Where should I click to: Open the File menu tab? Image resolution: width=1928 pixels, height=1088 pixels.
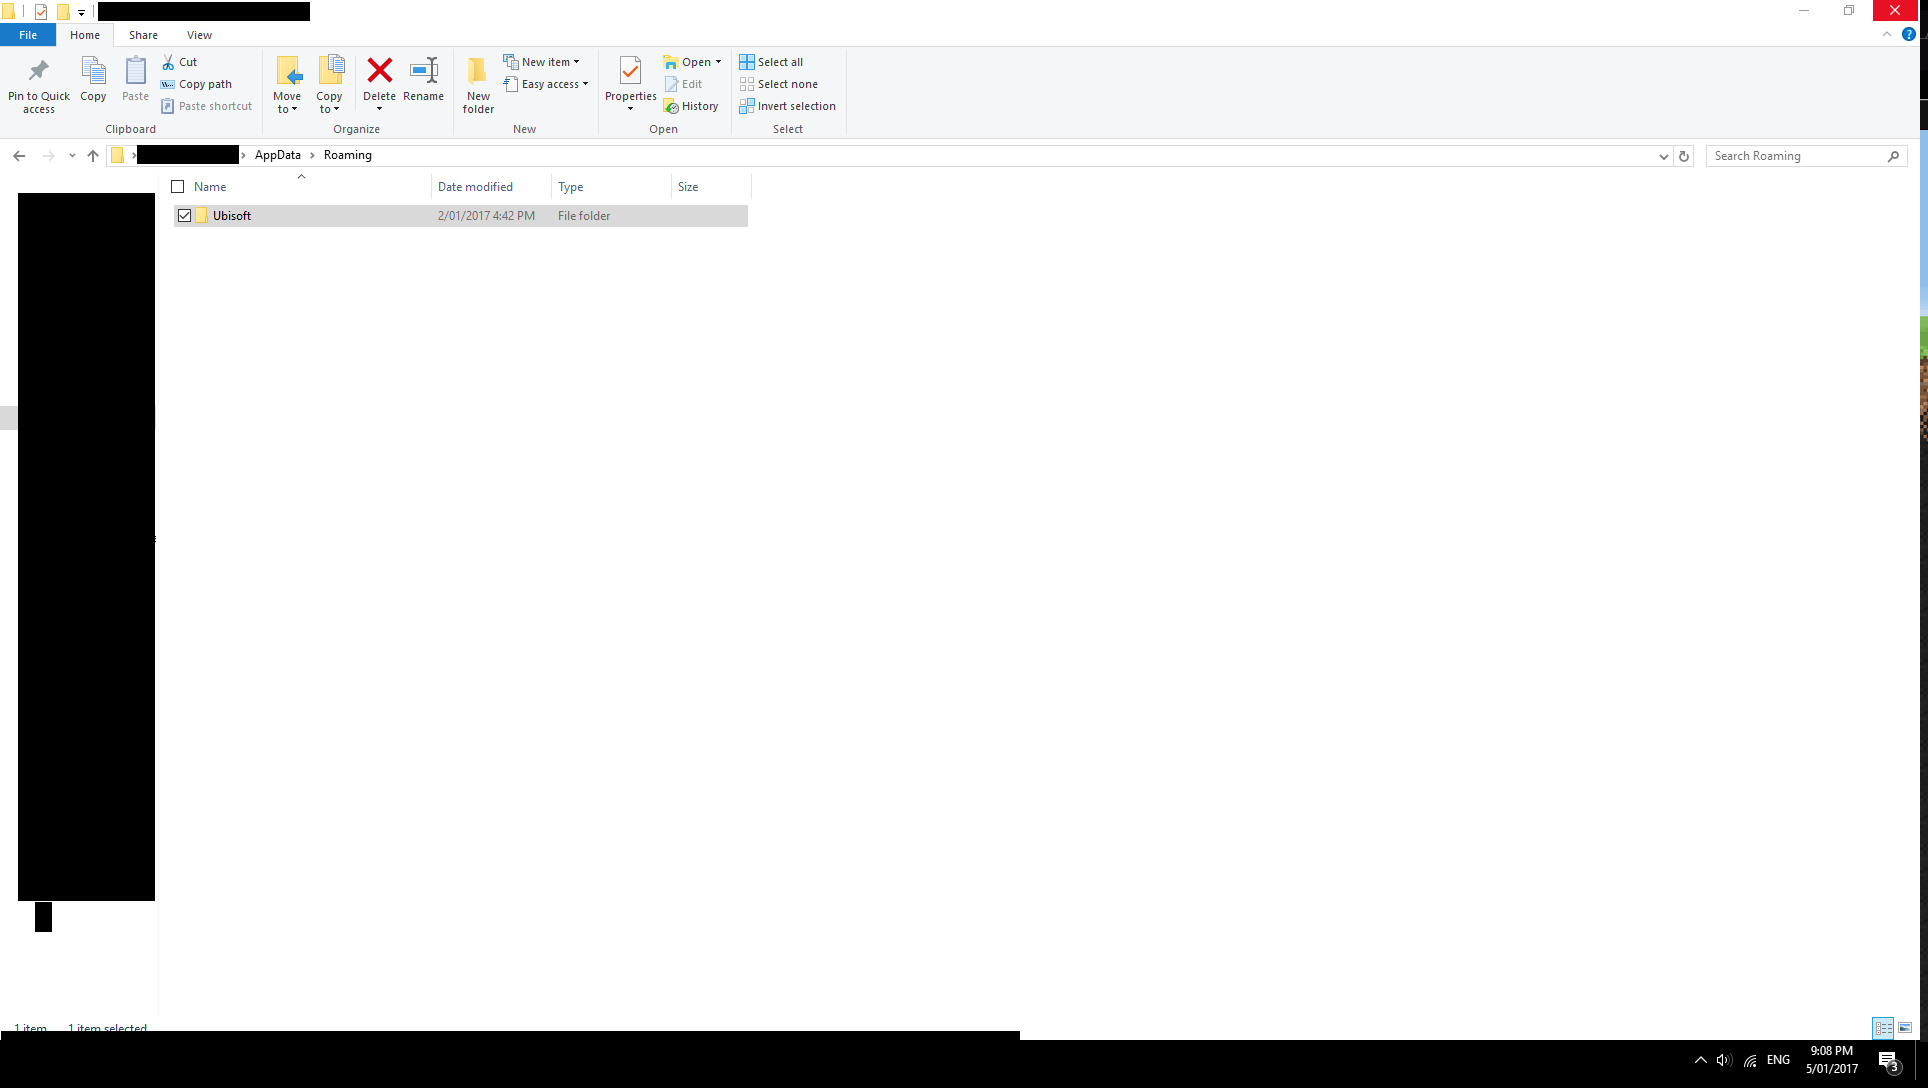click(x=28, y=35)
